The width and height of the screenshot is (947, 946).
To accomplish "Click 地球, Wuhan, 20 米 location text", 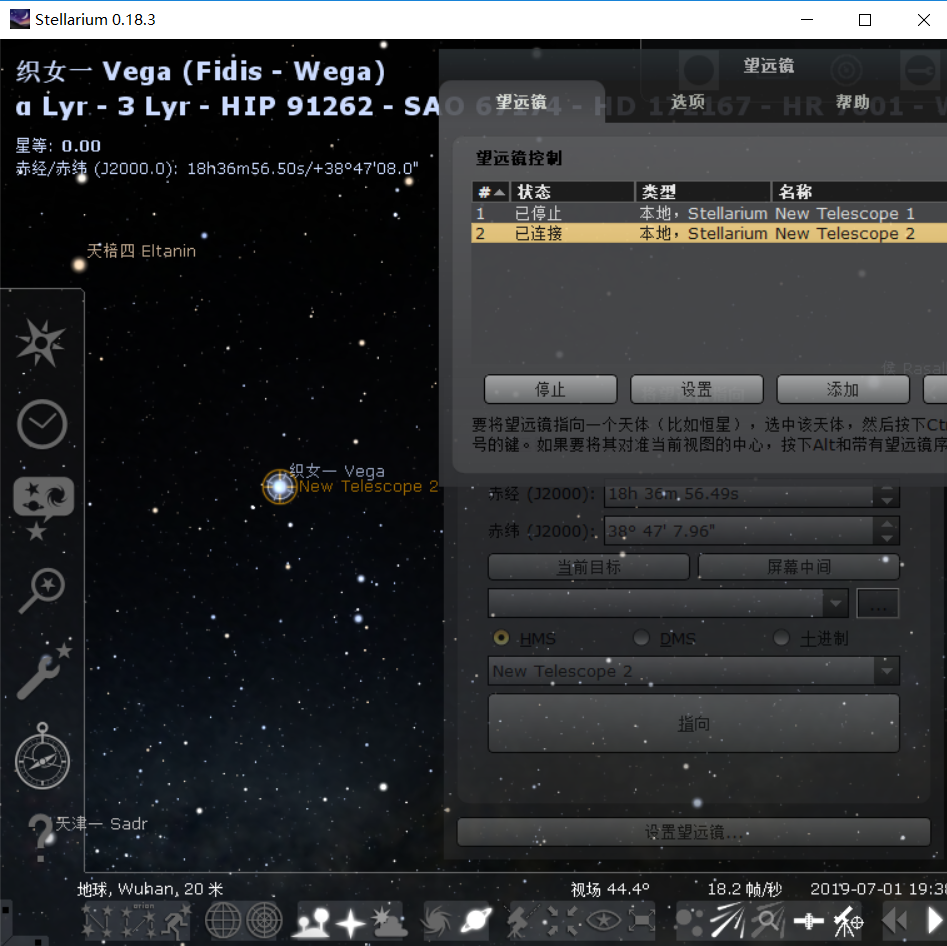I will pyautogui.click(x=150, y=889).
